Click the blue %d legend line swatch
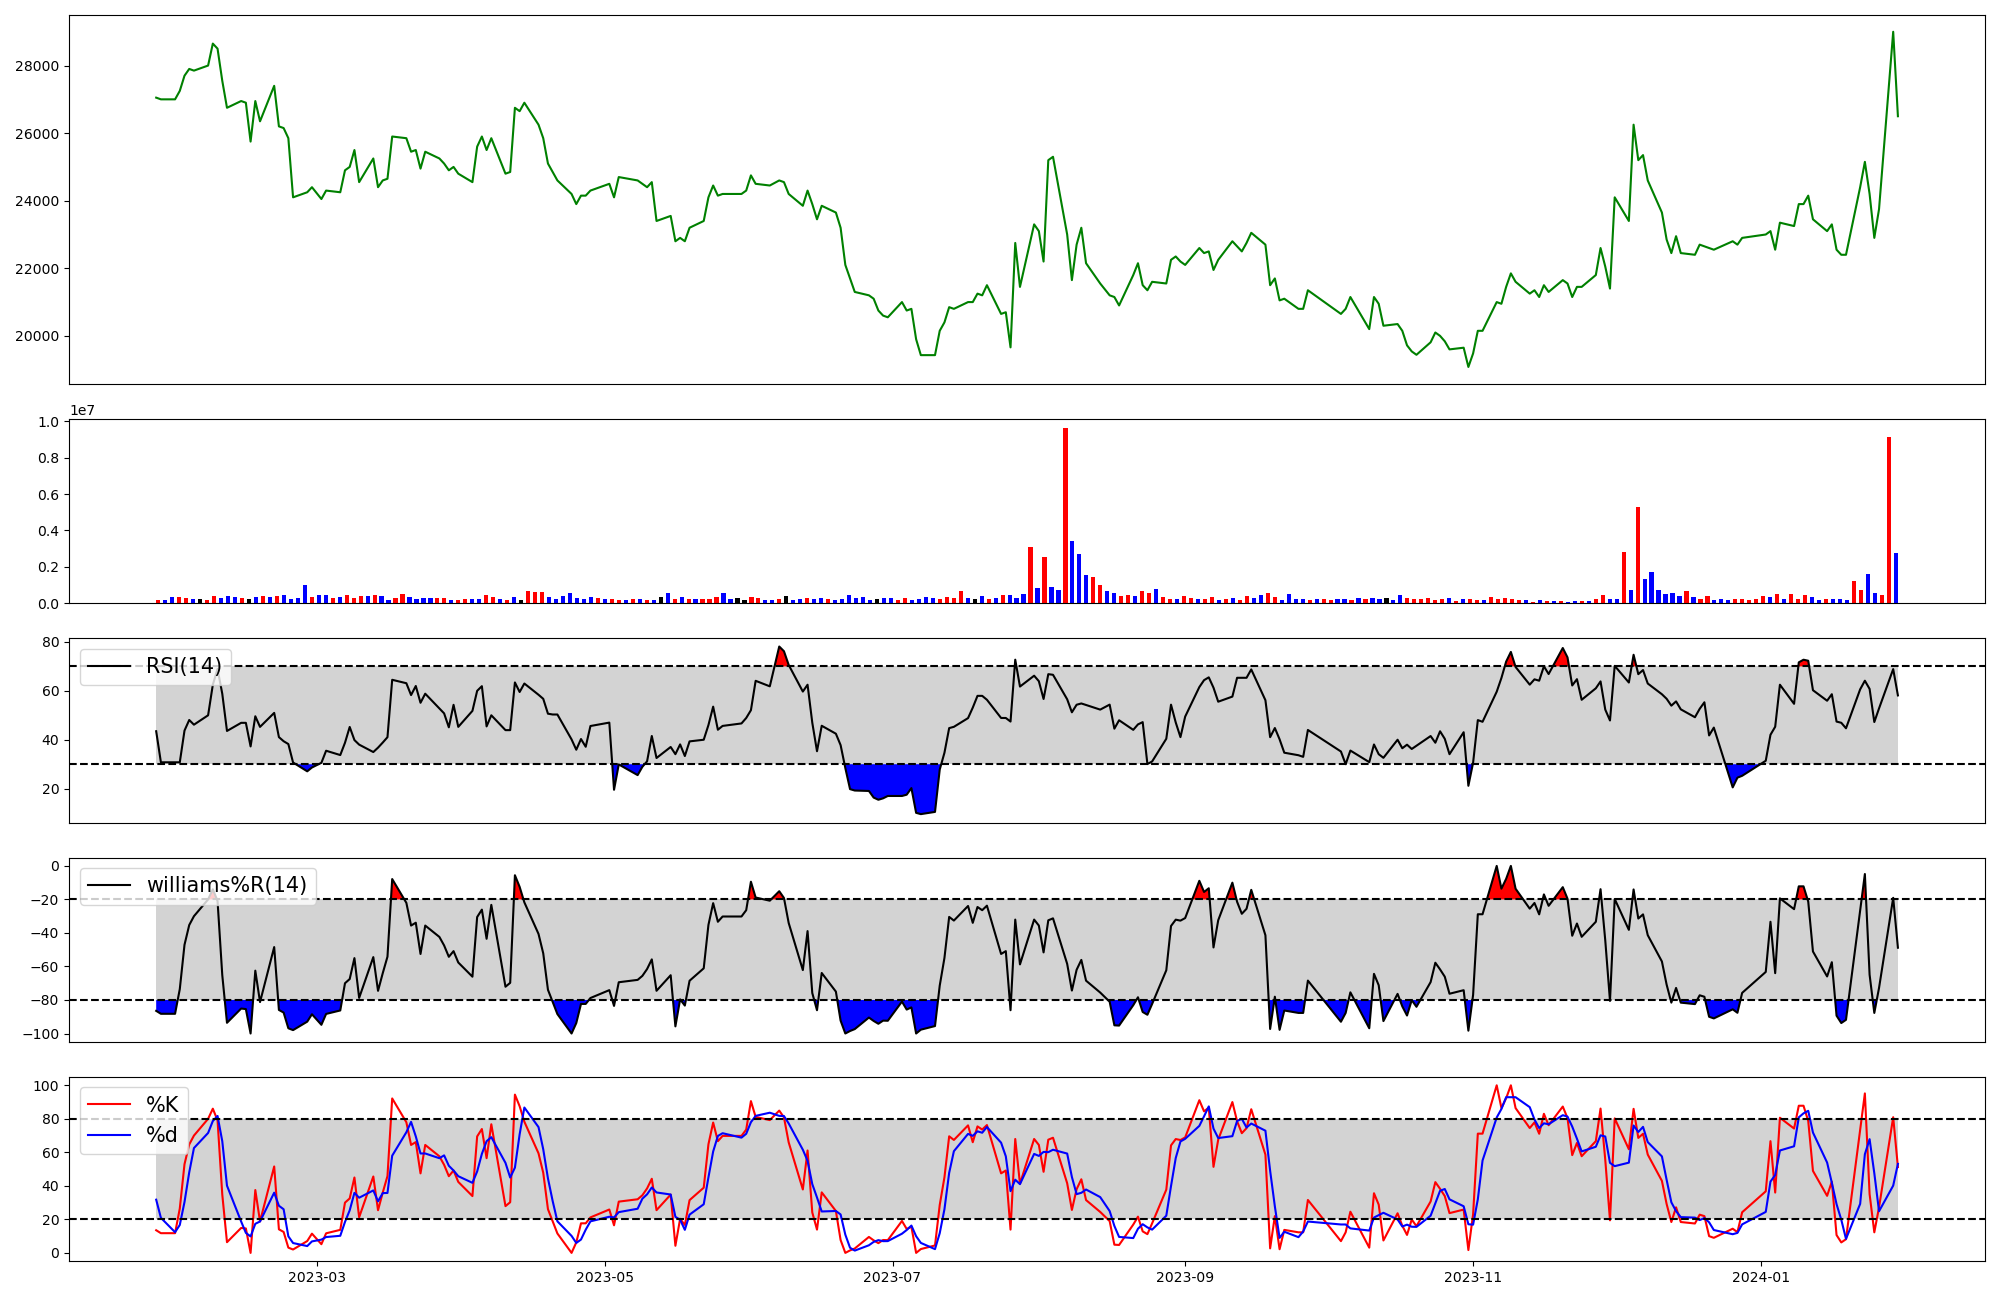The image size is (2000, 1300). click(x=109, y=1135)
